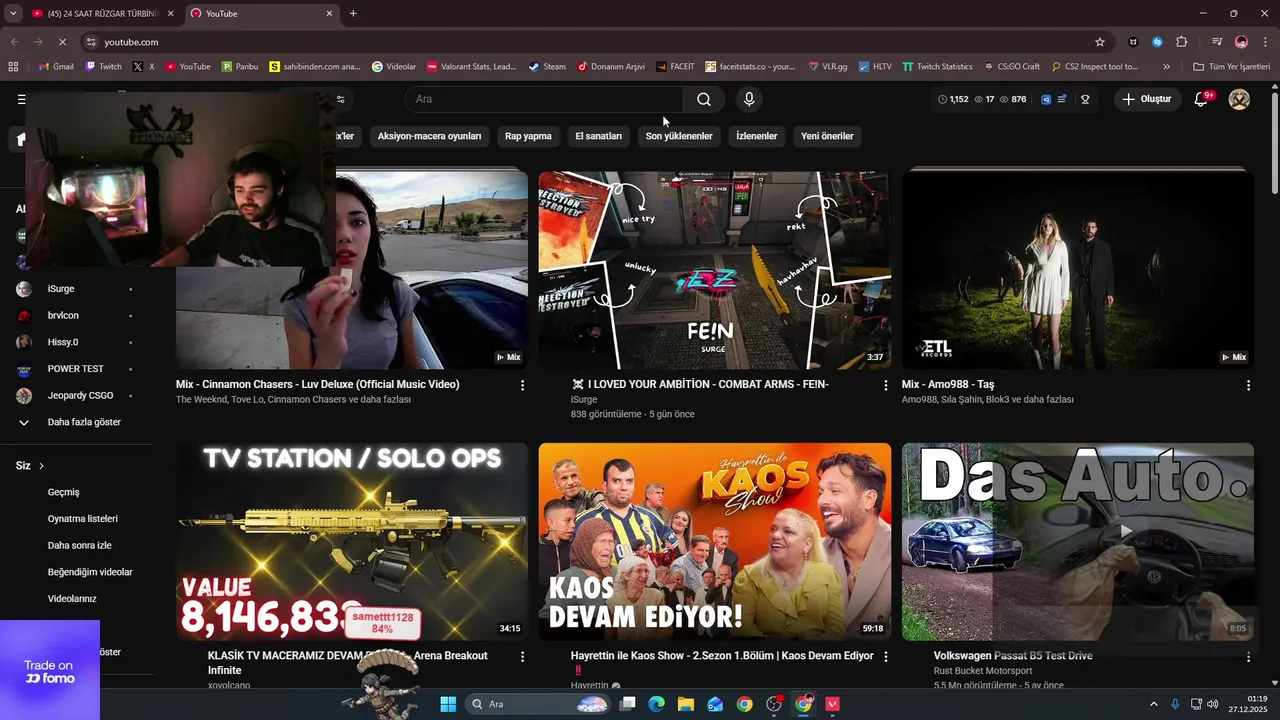Select the Rap yapma filter chip

pyautogui.click(x=528, y=136)
